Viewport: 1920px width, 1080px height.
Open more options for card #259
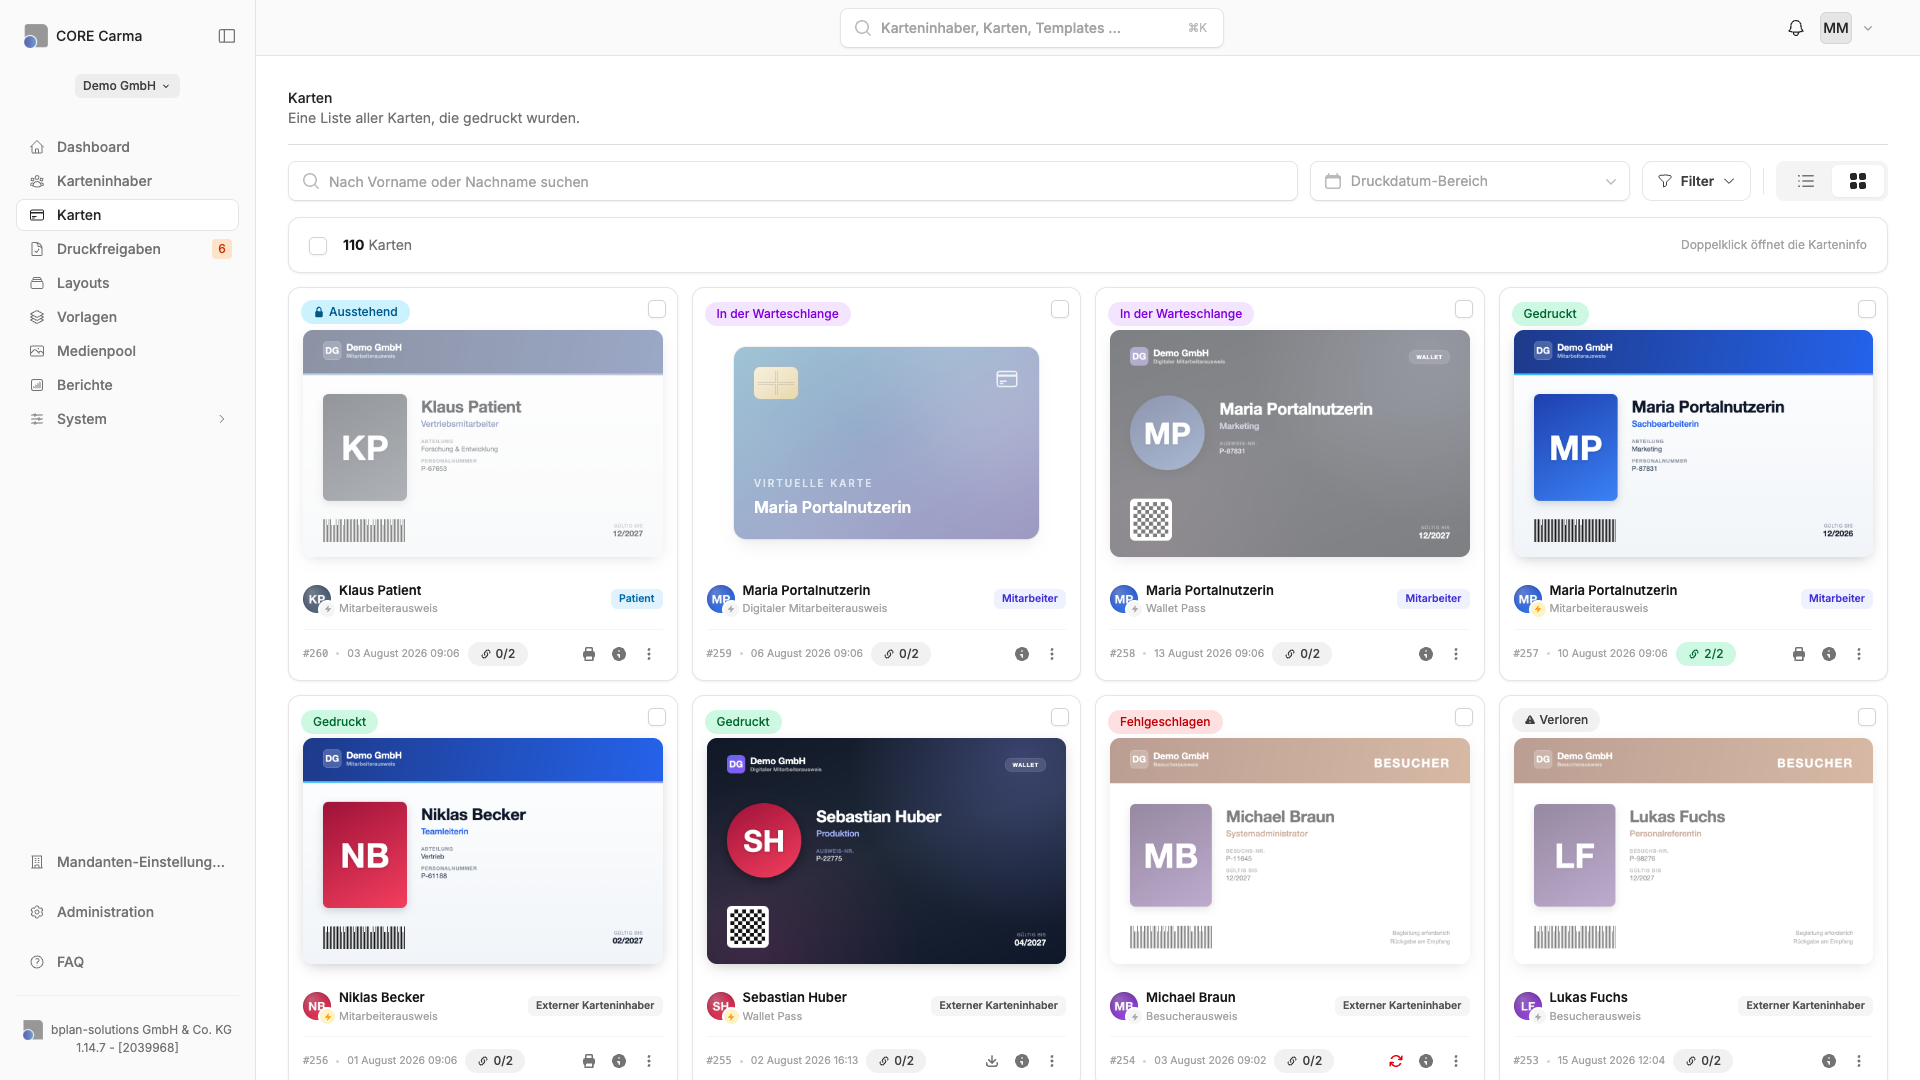click(1052, 654)
